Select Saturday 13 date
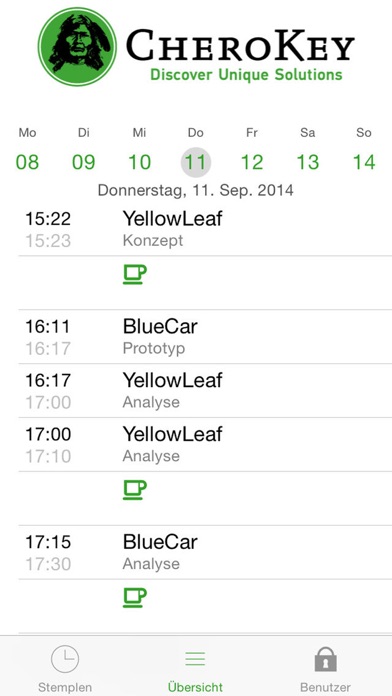Image resolution: width=392 pixels, height=696 pixels. (308, 162)
